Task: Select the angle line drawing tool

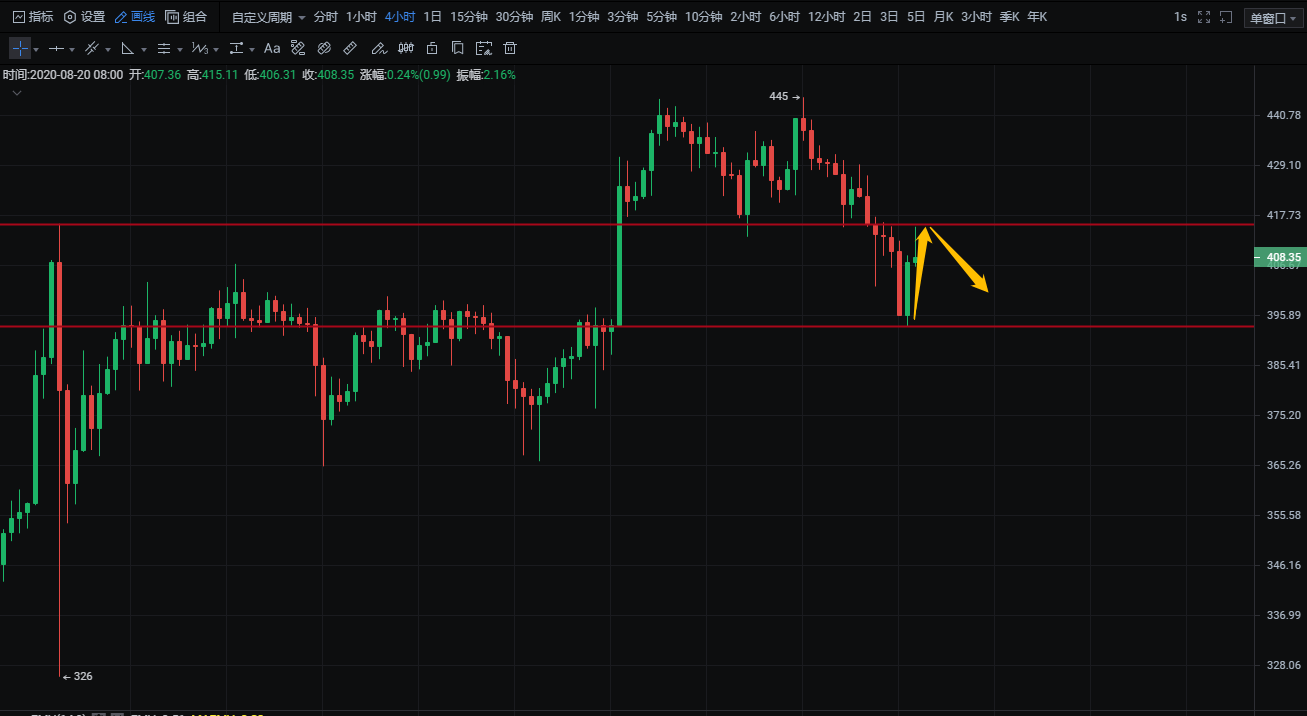Action: point(127,48)
